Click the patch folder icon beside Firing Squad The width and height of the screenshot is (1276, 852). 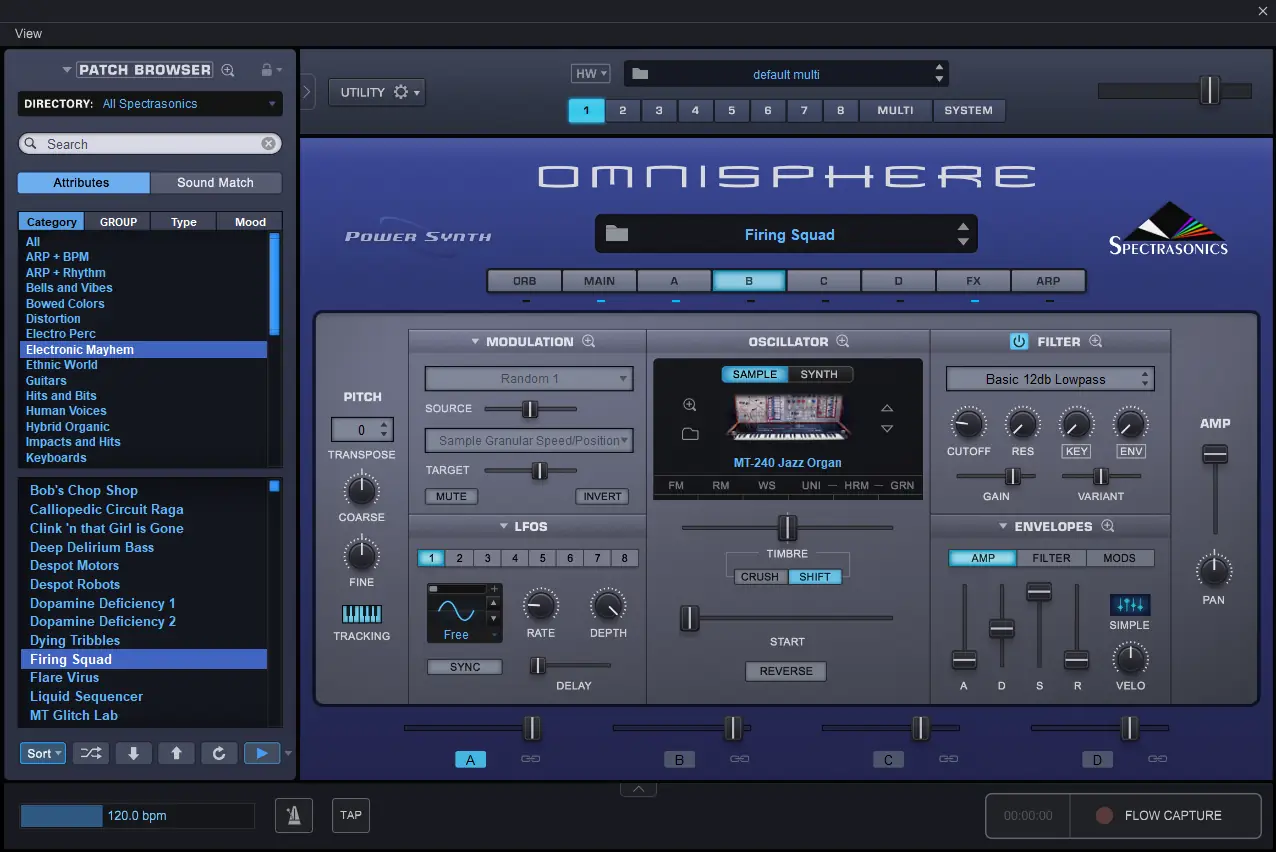[x=617, y=234]
